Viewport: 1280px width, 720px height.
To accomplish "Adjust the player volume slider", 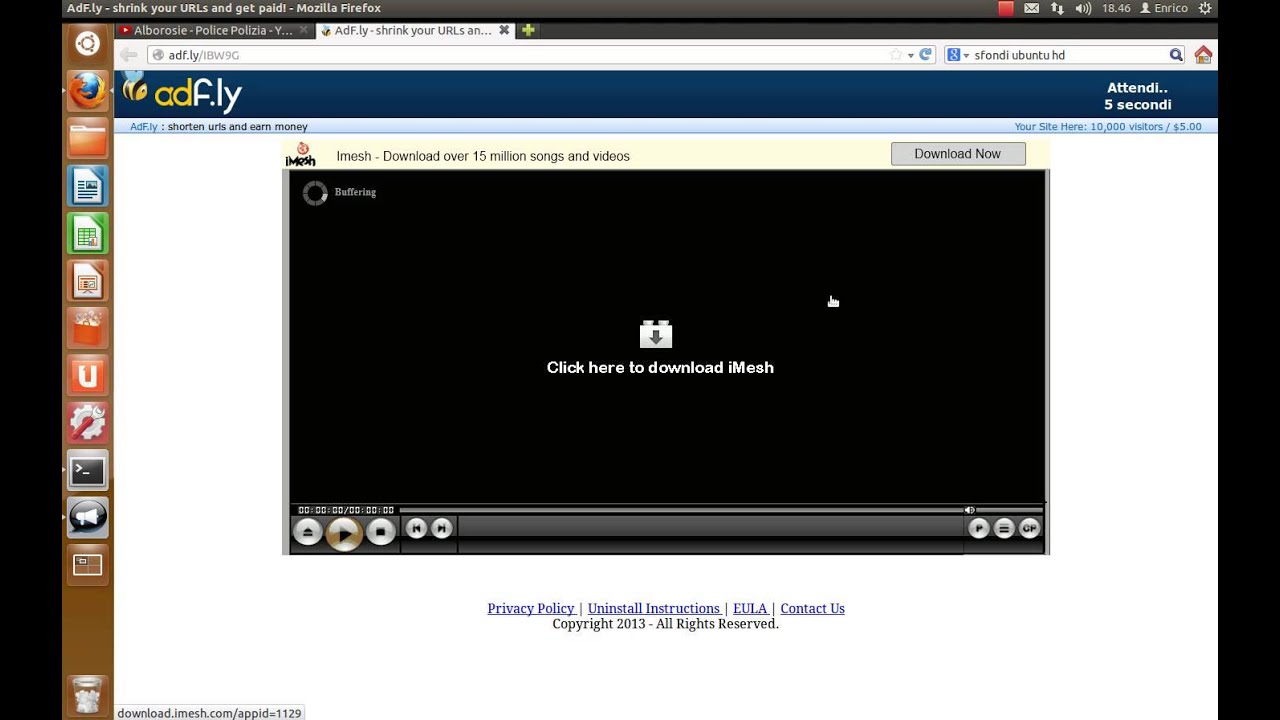I will tap(1008, 510).
